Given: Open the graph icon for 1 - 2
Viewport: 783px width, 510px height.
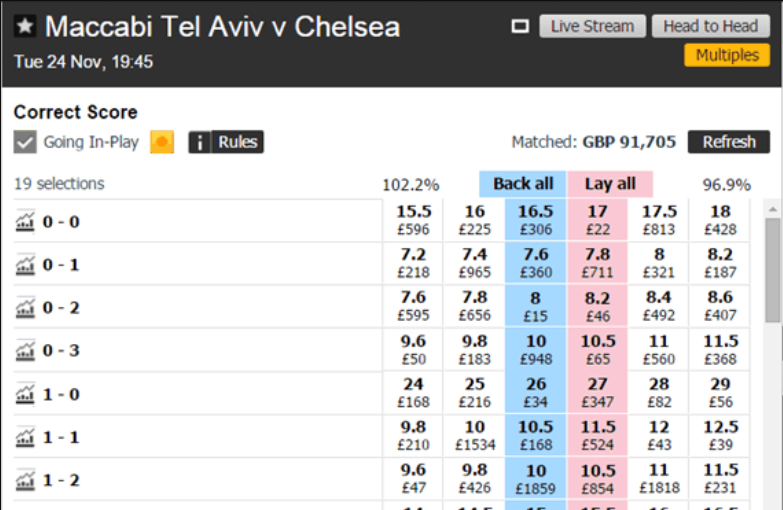Looking at the screenshot, I should tap(25, 480).
